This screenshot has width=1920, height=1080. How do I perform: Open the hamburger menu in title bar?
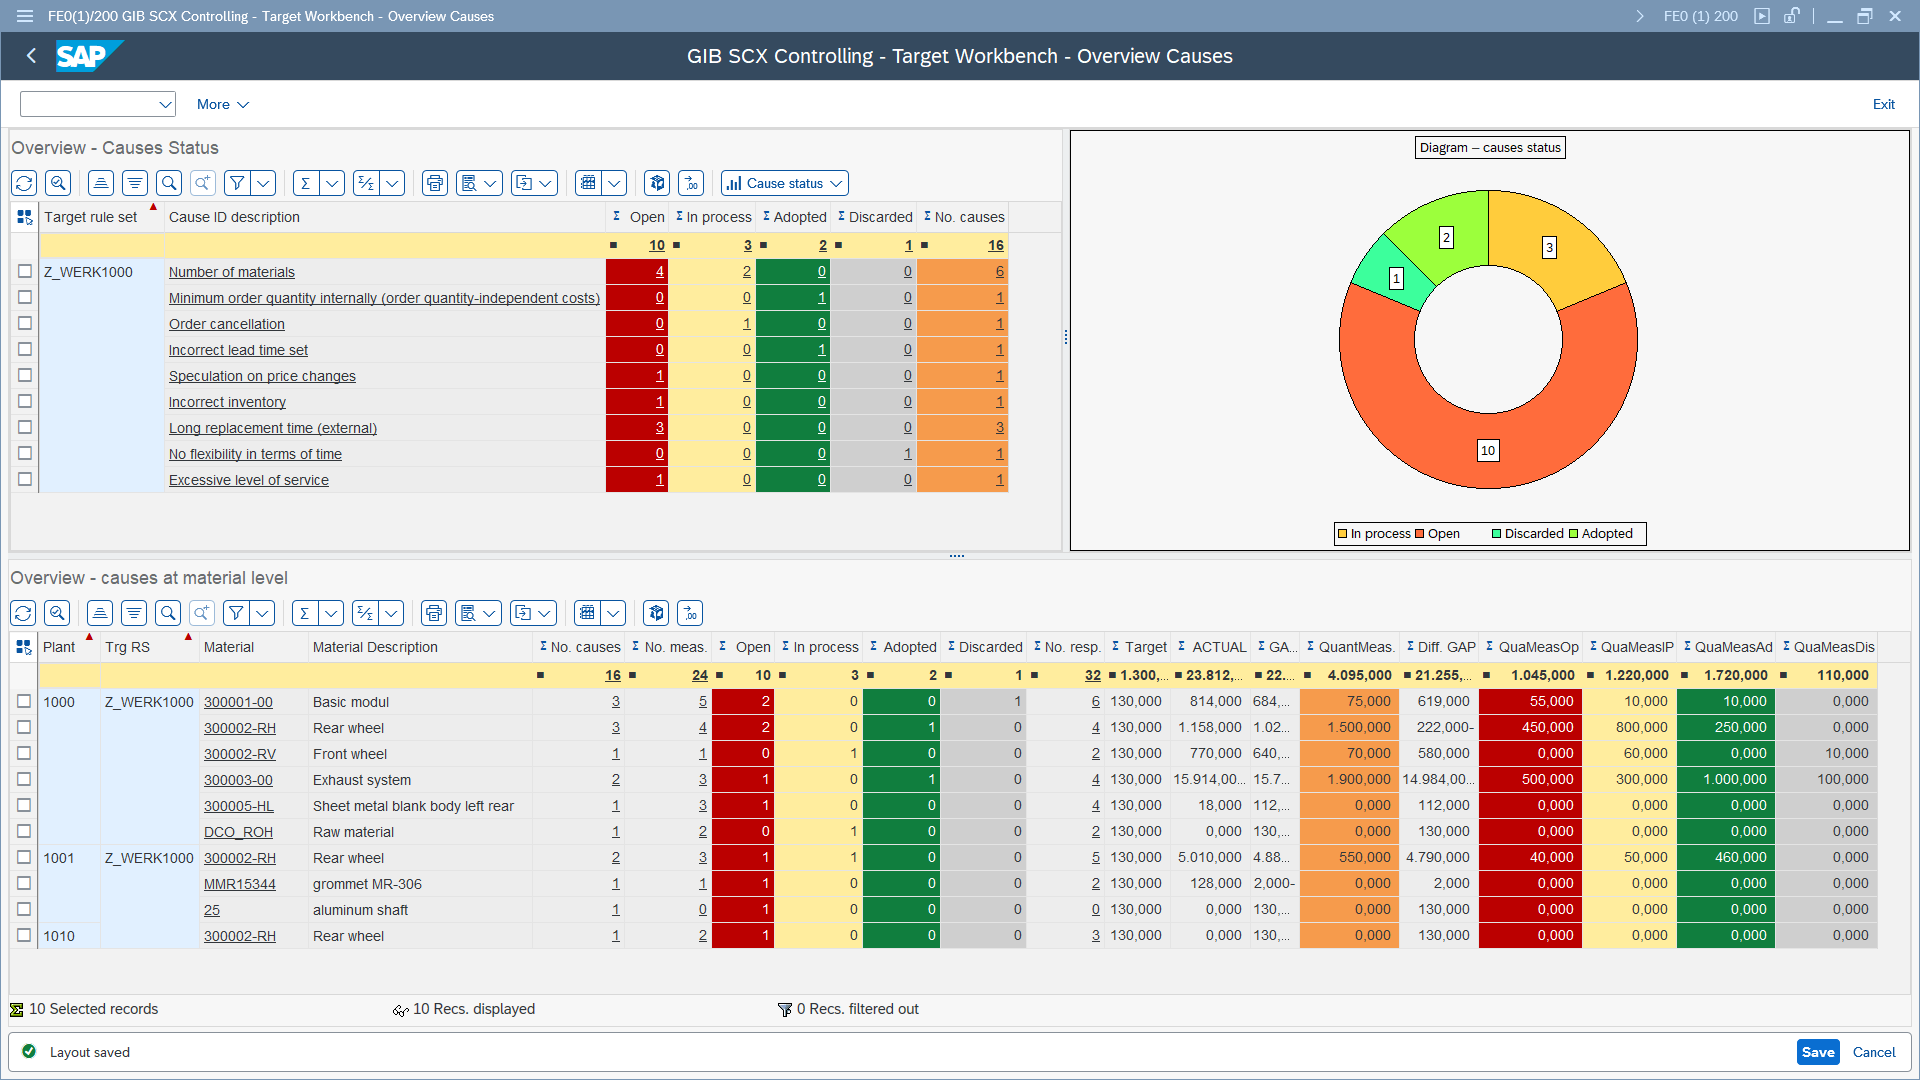[25, 16]
